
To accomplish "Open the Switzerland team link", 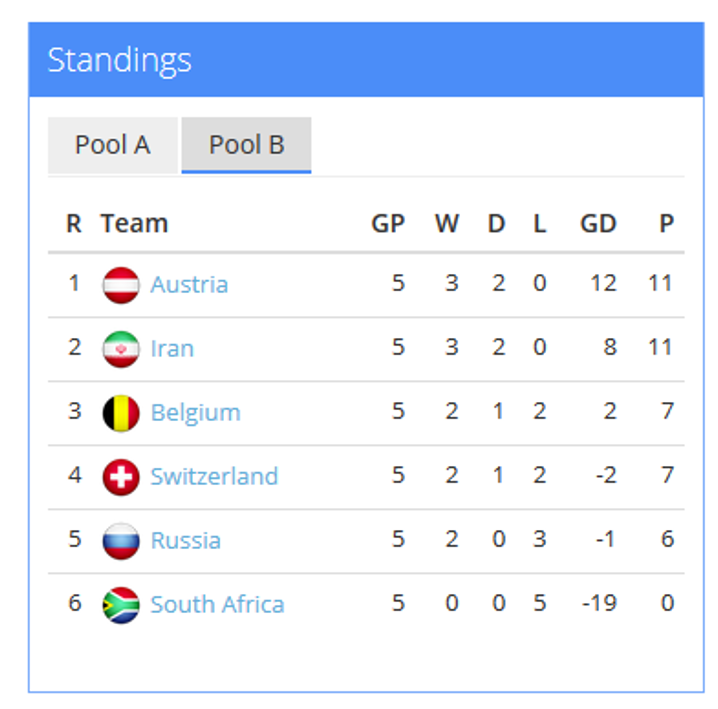I will (x=214, y=476).
